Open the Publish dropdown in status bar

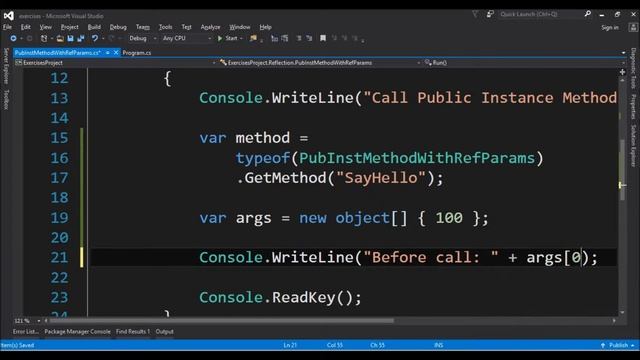click(x=618, y=345)
